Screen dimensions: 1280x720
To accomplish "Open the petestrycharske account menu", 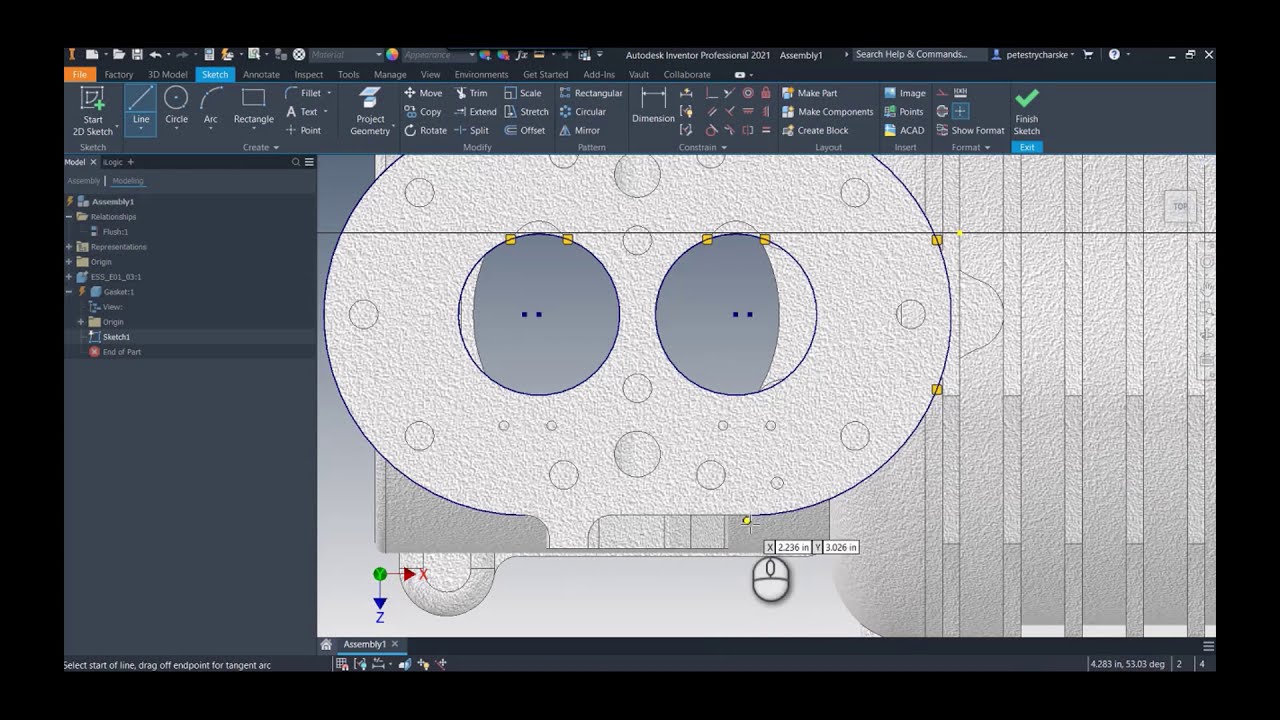I will tap(1033, 55).
